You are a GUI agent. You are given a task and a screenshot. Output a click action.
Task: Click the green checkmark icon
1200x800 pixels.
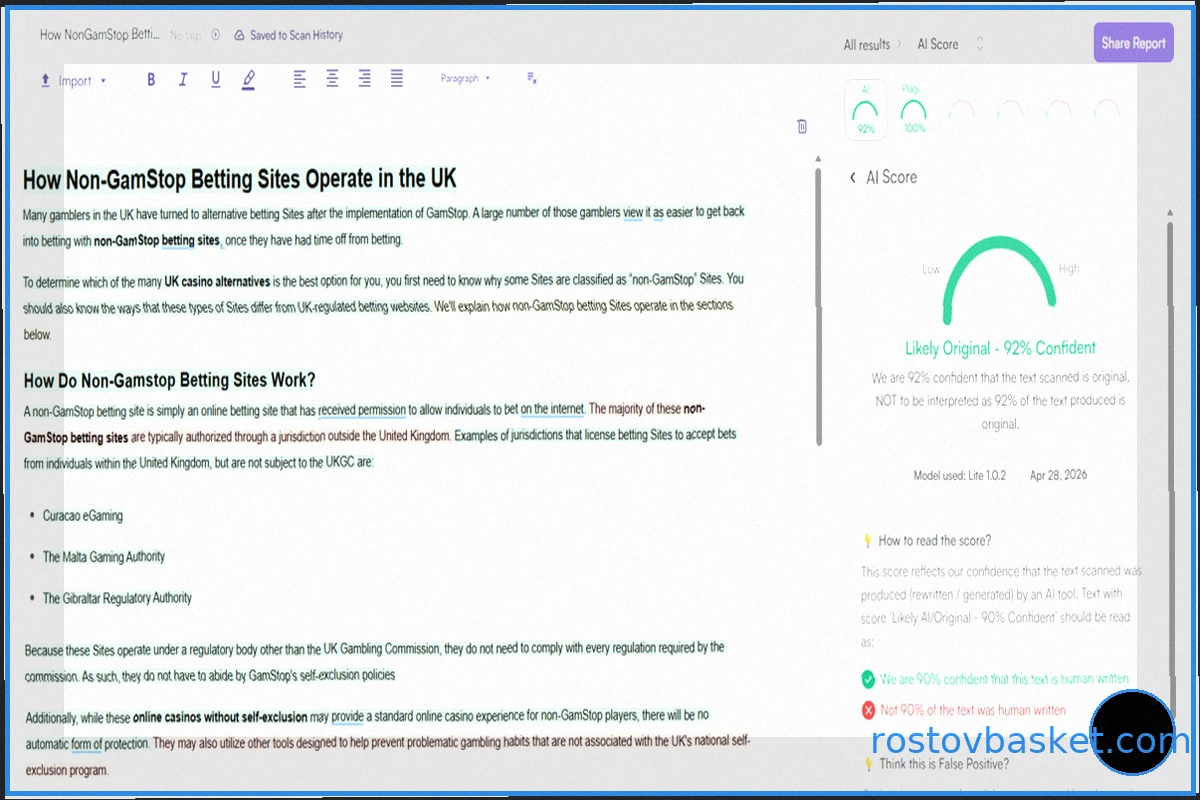pos(868,679)
